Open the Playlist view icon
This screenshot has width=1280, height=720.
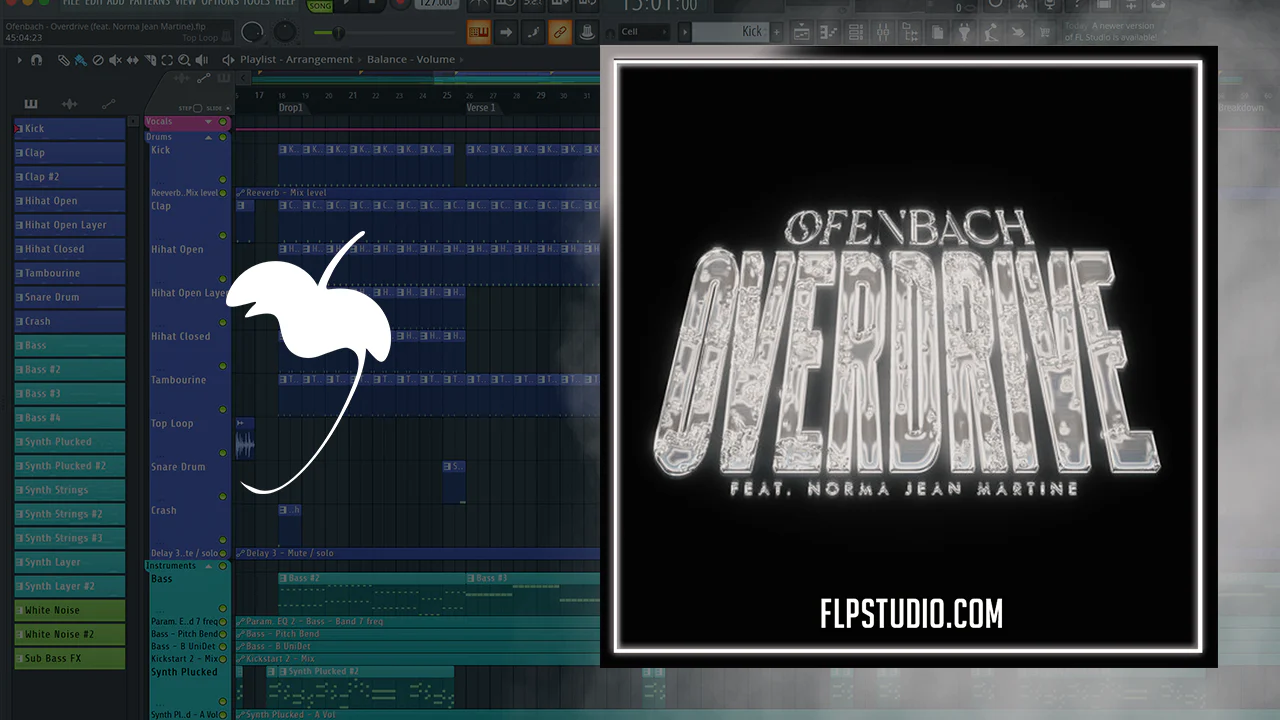click(x=802, y=33)
